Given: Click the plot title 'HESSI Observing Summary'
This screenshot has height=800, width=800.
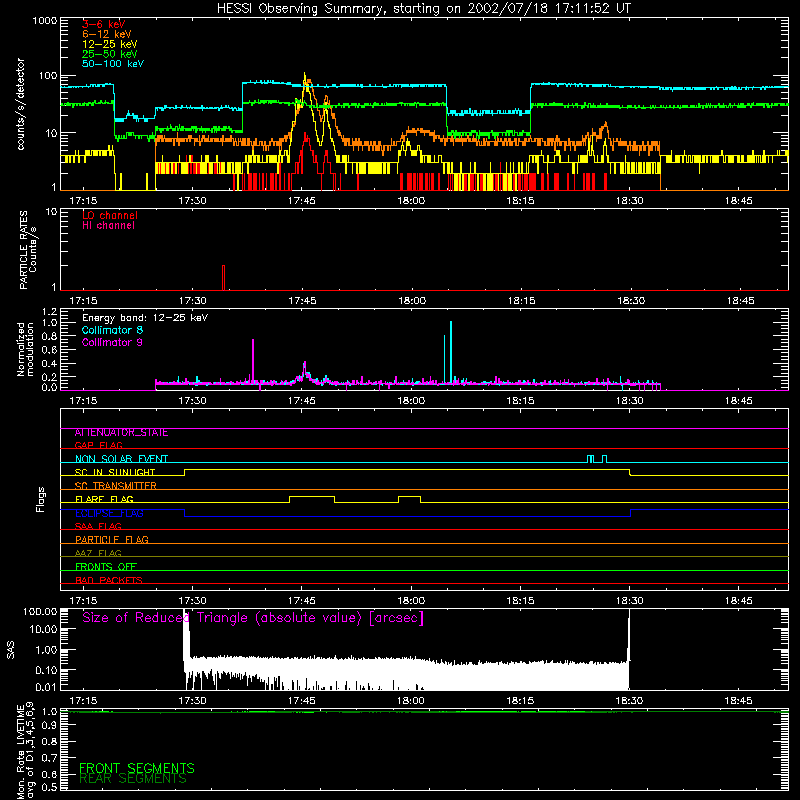Looking at the screenshot, I should click(x=299, y=9).
